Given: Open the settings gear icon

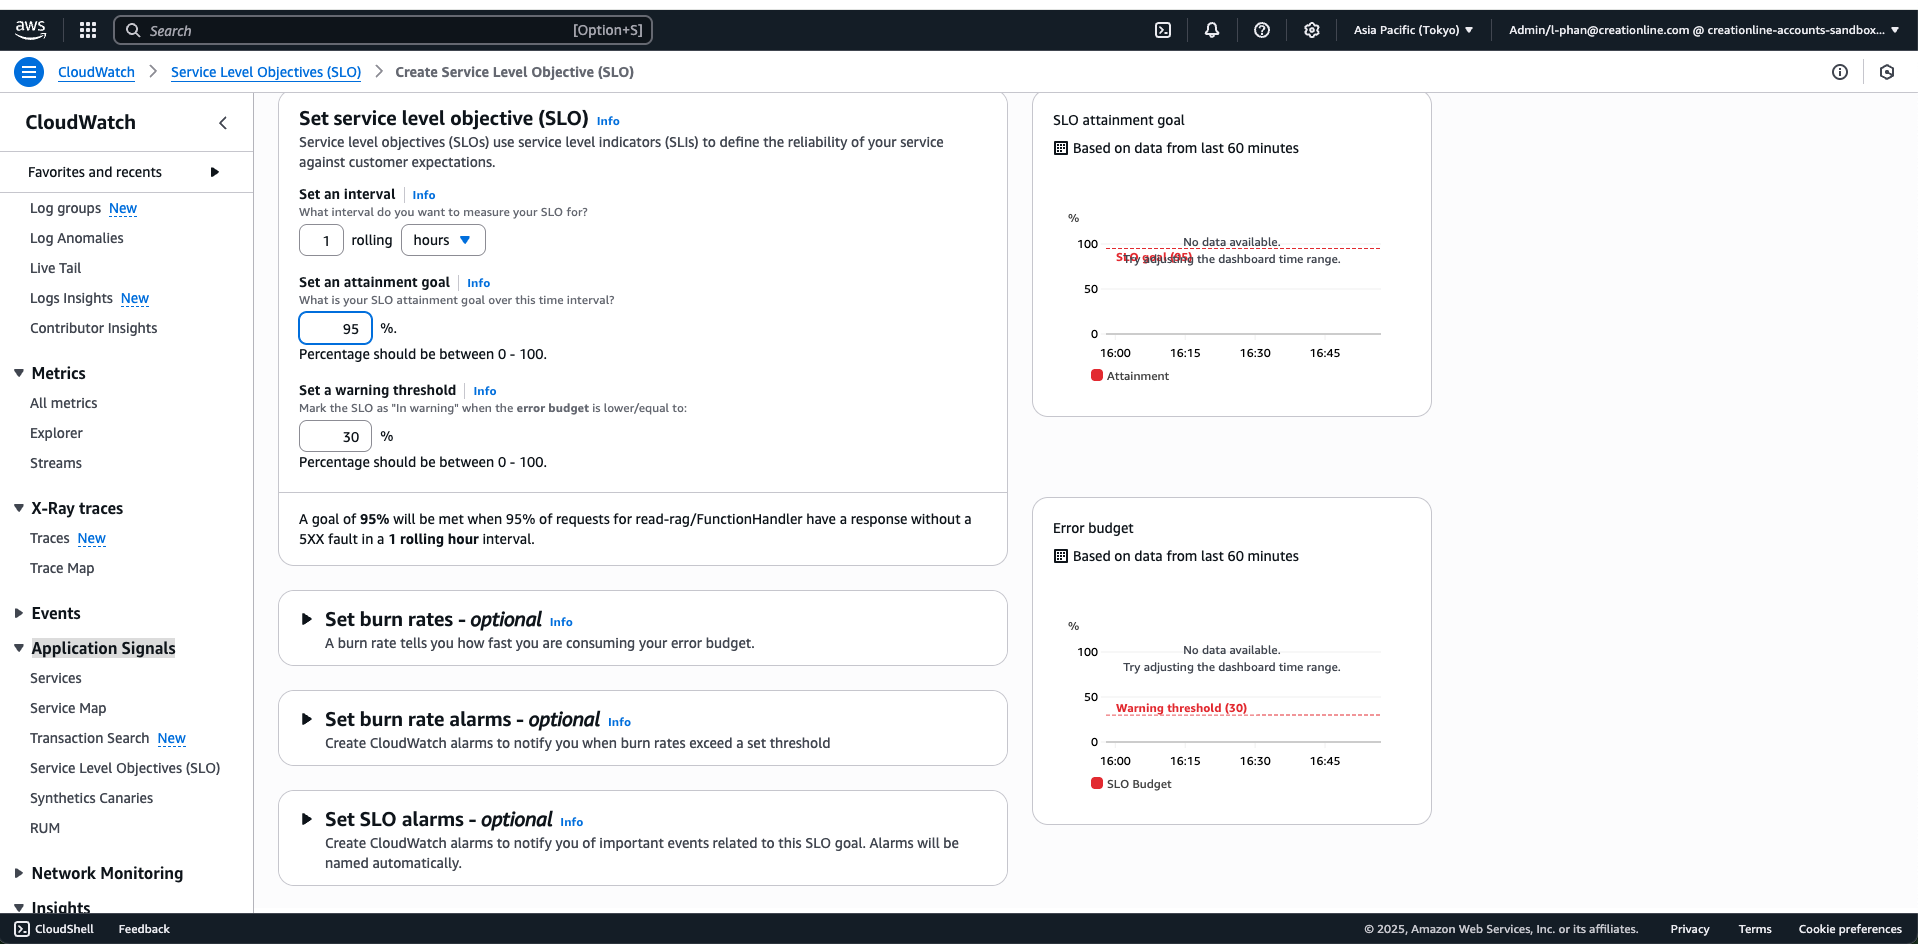Looking at the screenshot, I should 1311,30.
